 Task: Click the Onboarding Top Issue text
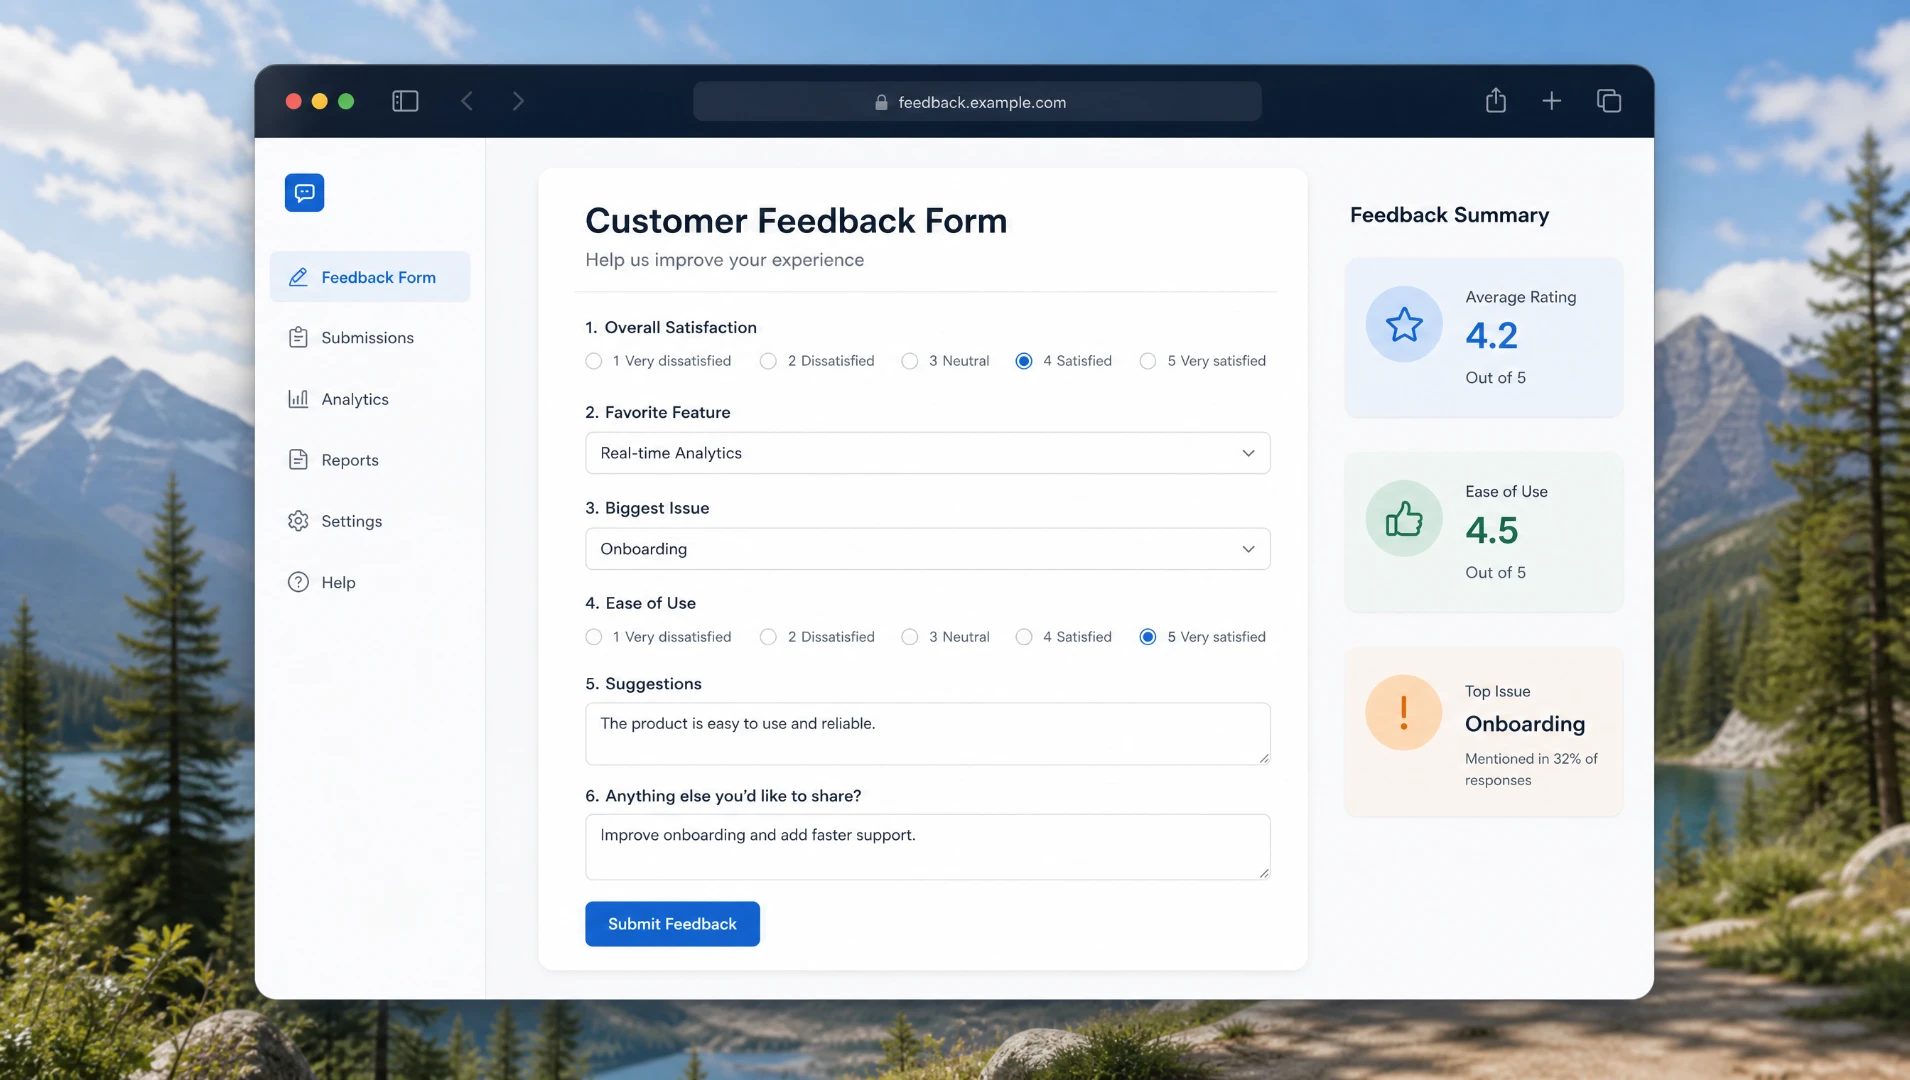[1525, 724]
